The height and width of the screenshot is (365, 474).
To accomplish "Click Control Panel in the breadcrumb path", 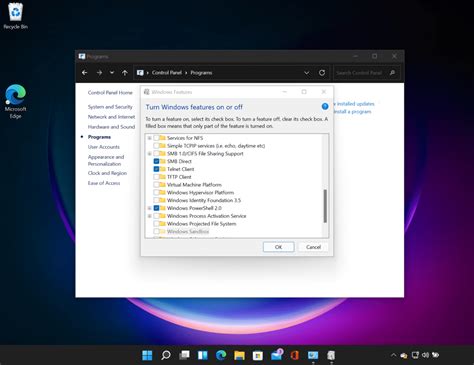I will click(x=167, y=73).
